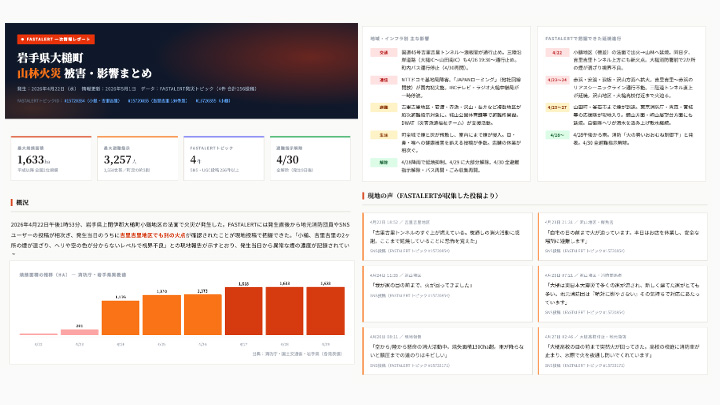The height and width of the screenshot is (405, 720).
Task: Click the SNS source line in the 大槌高校 card
Action: 585,366
